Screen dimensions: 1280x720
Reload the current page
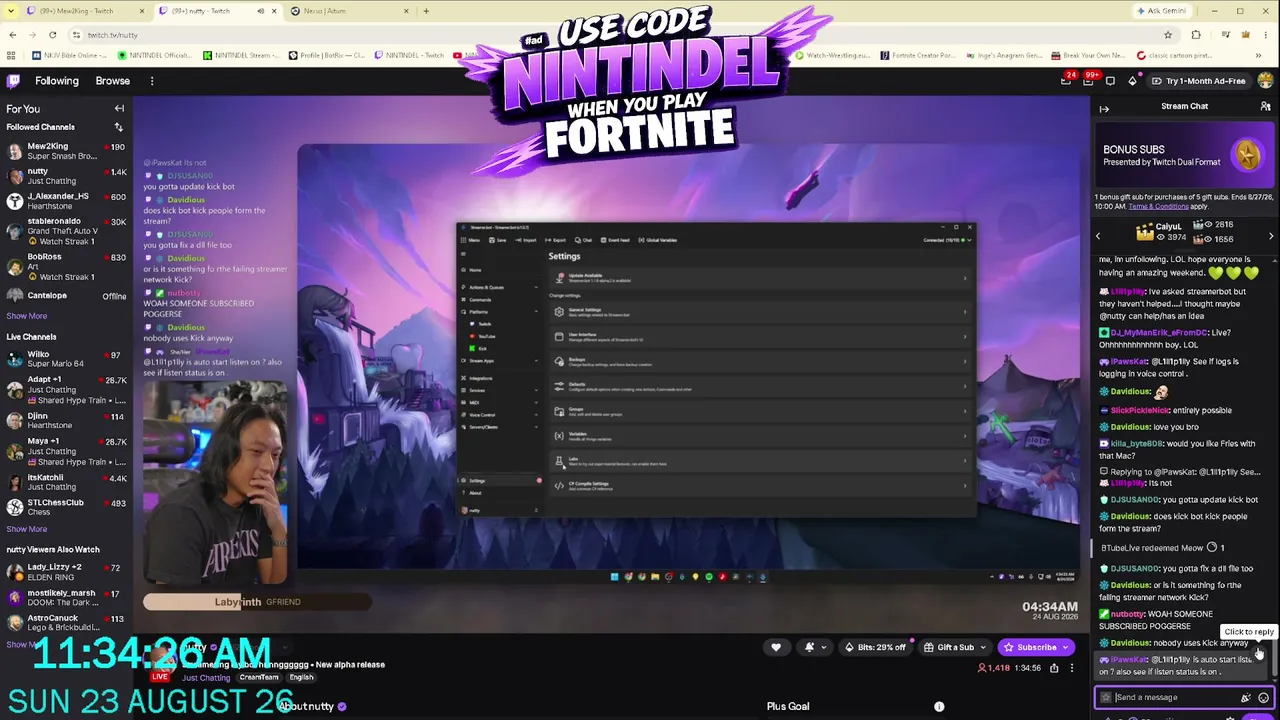point(52,35)
